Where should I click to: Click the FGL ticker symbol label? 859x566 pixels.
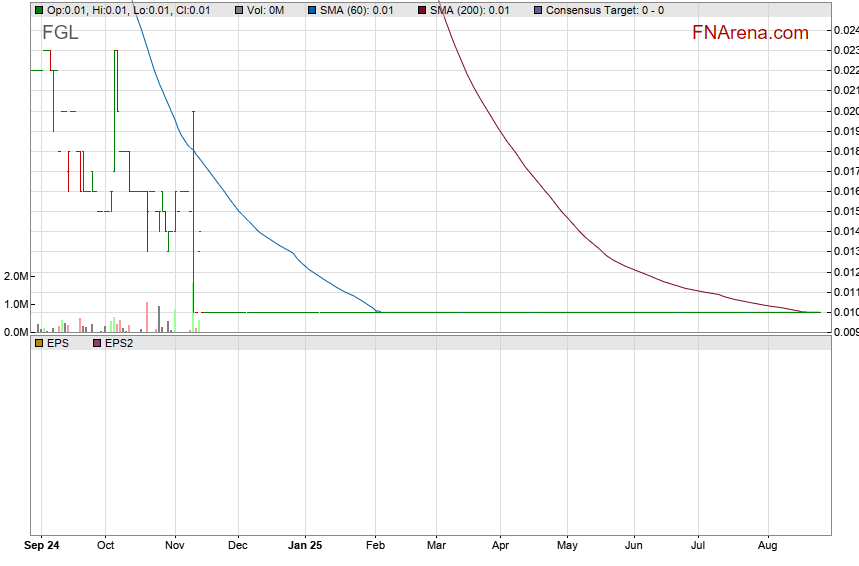click(60, 33)
